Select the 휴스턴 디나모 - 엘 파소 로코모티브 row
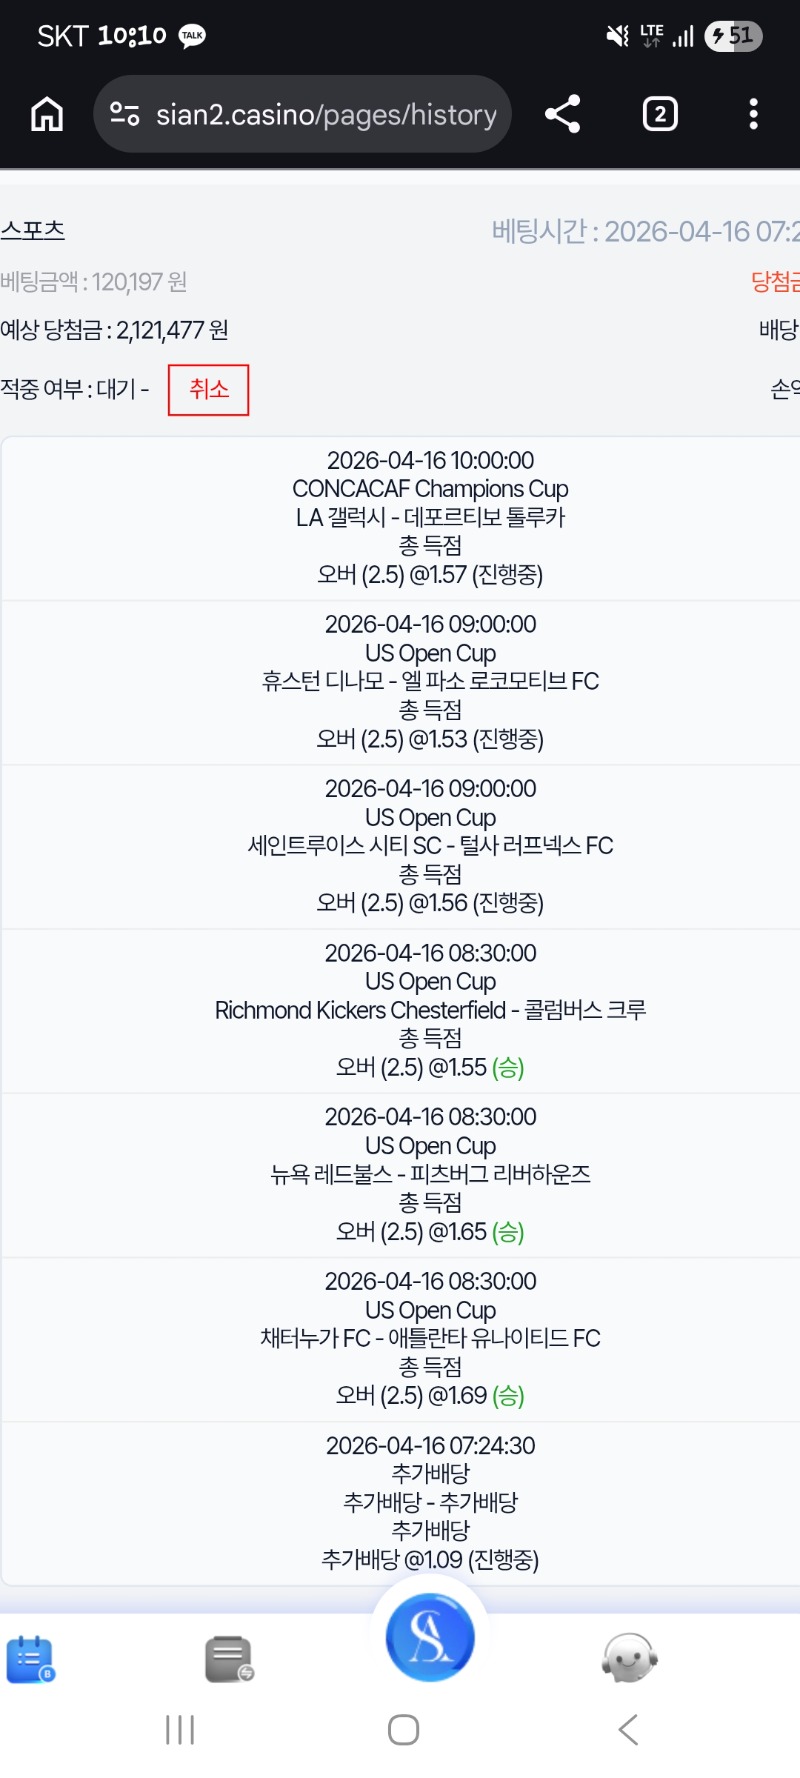Screen dimensions: 800x1778 tap(430, 682)
